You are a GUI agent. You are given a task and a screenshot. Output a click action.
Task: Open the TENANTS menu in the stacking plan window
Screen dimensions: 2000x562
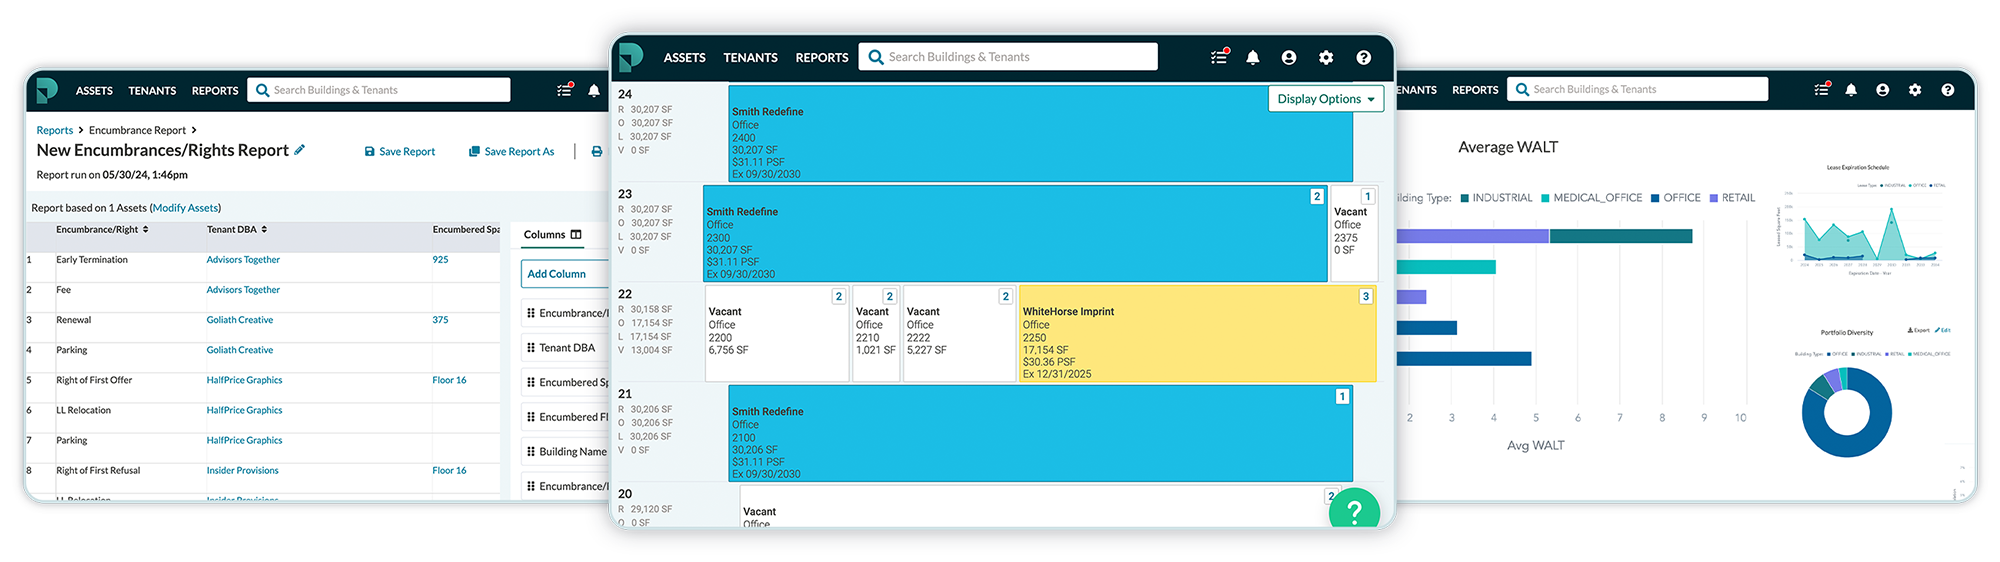click(x=750, y=58)
